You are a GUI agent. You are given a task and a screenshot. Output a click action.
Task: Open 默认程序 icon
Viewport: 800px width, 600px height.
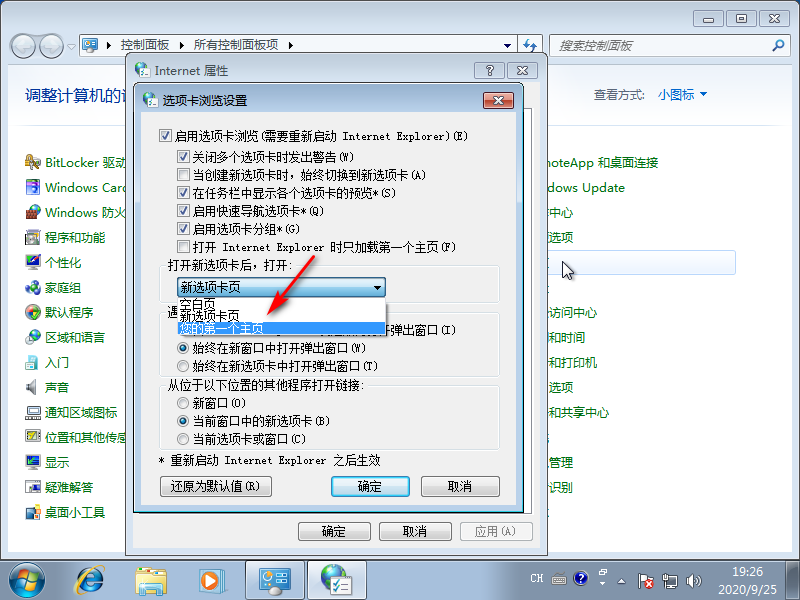pyautogui.click(x=33, y=312)
